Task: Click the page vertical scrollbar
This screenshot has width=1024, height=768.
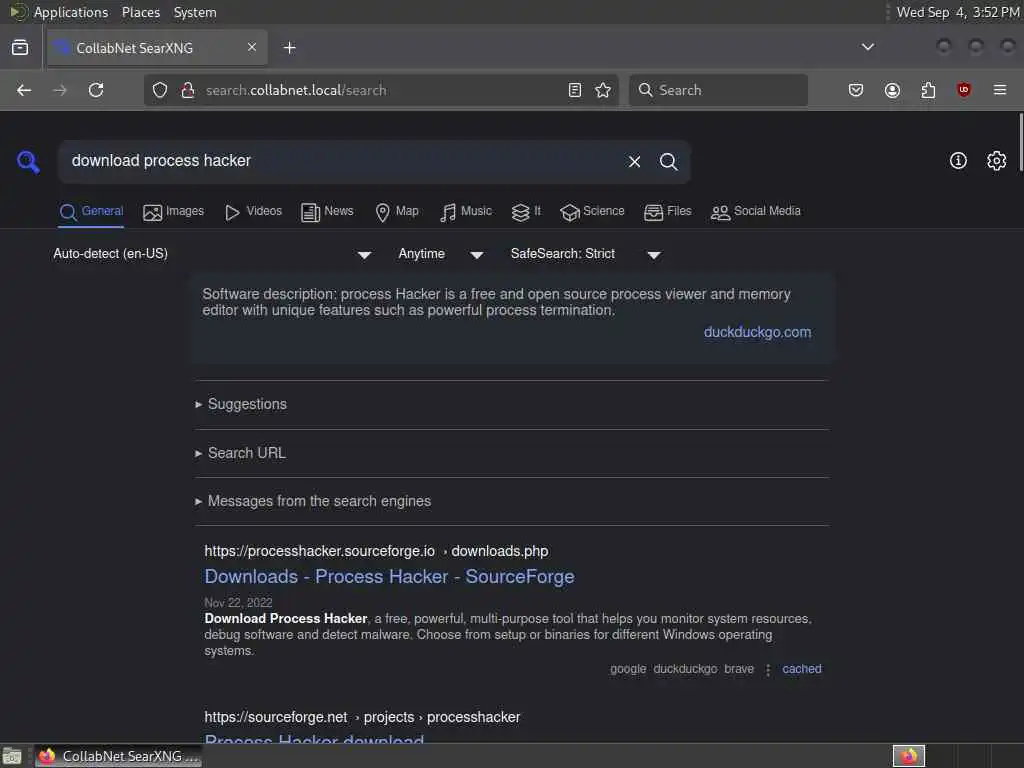Action: pyautogui.click(x=1020, y=143)
